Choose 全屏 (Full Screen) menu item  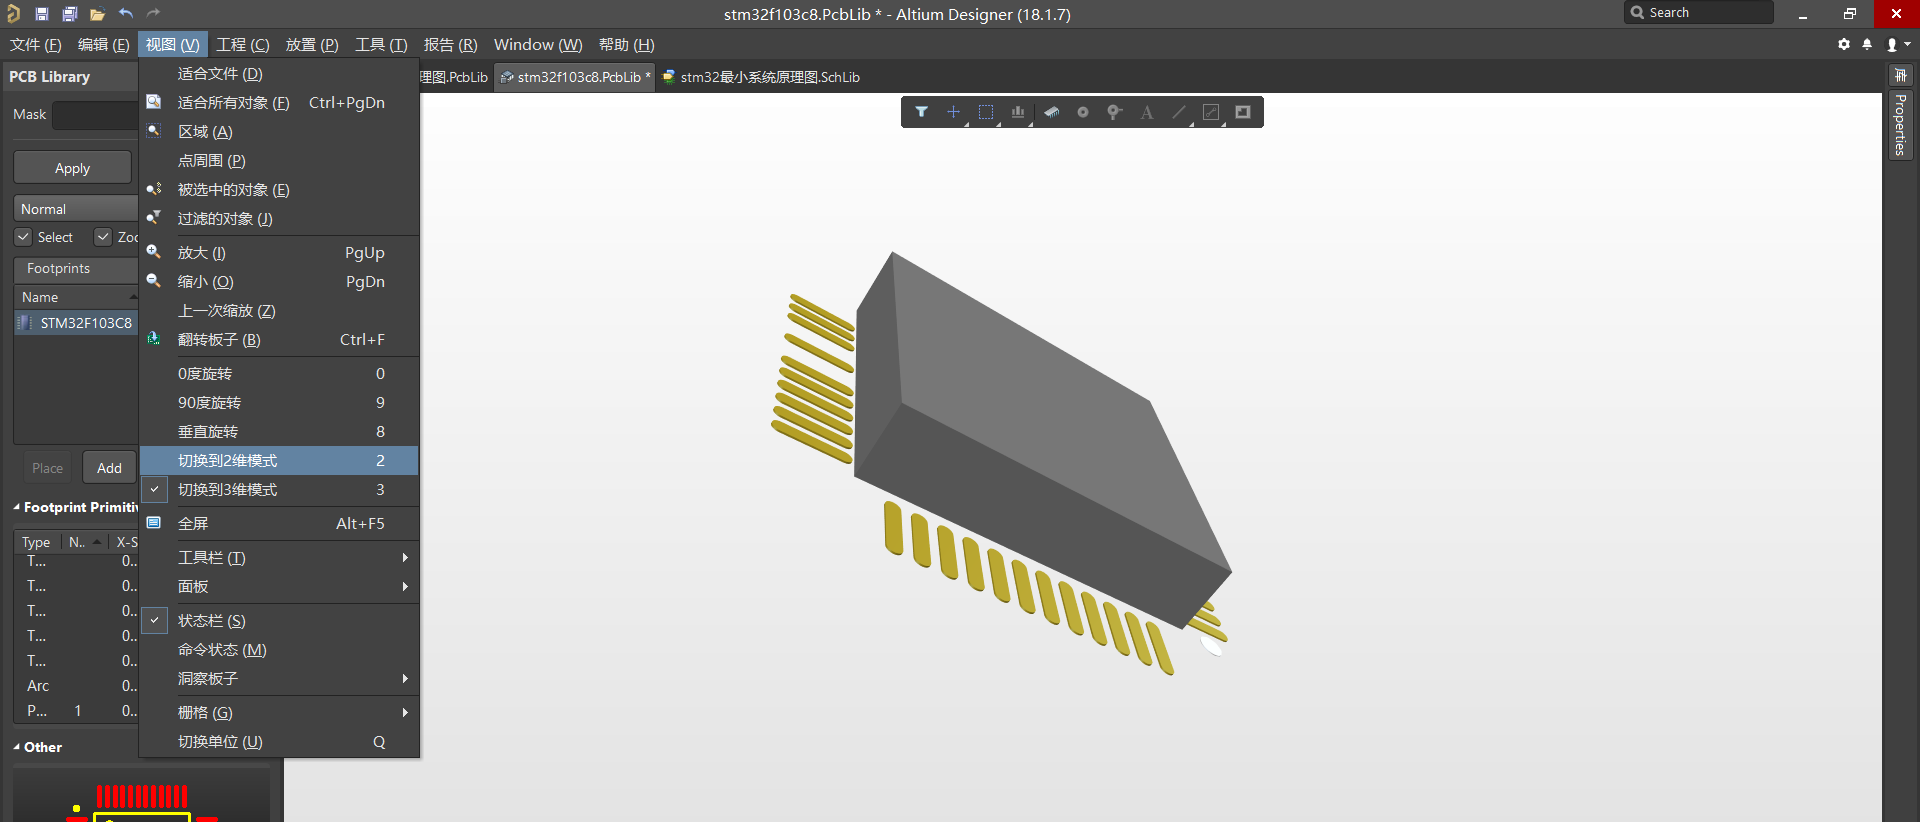click(279, 524)
